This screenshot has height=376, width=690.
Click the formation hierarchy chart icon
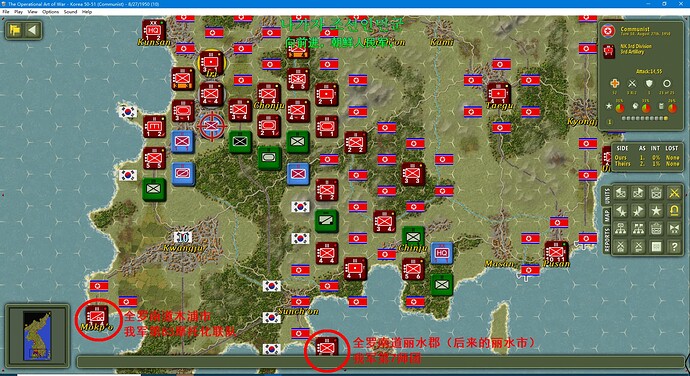coord(620,229)
